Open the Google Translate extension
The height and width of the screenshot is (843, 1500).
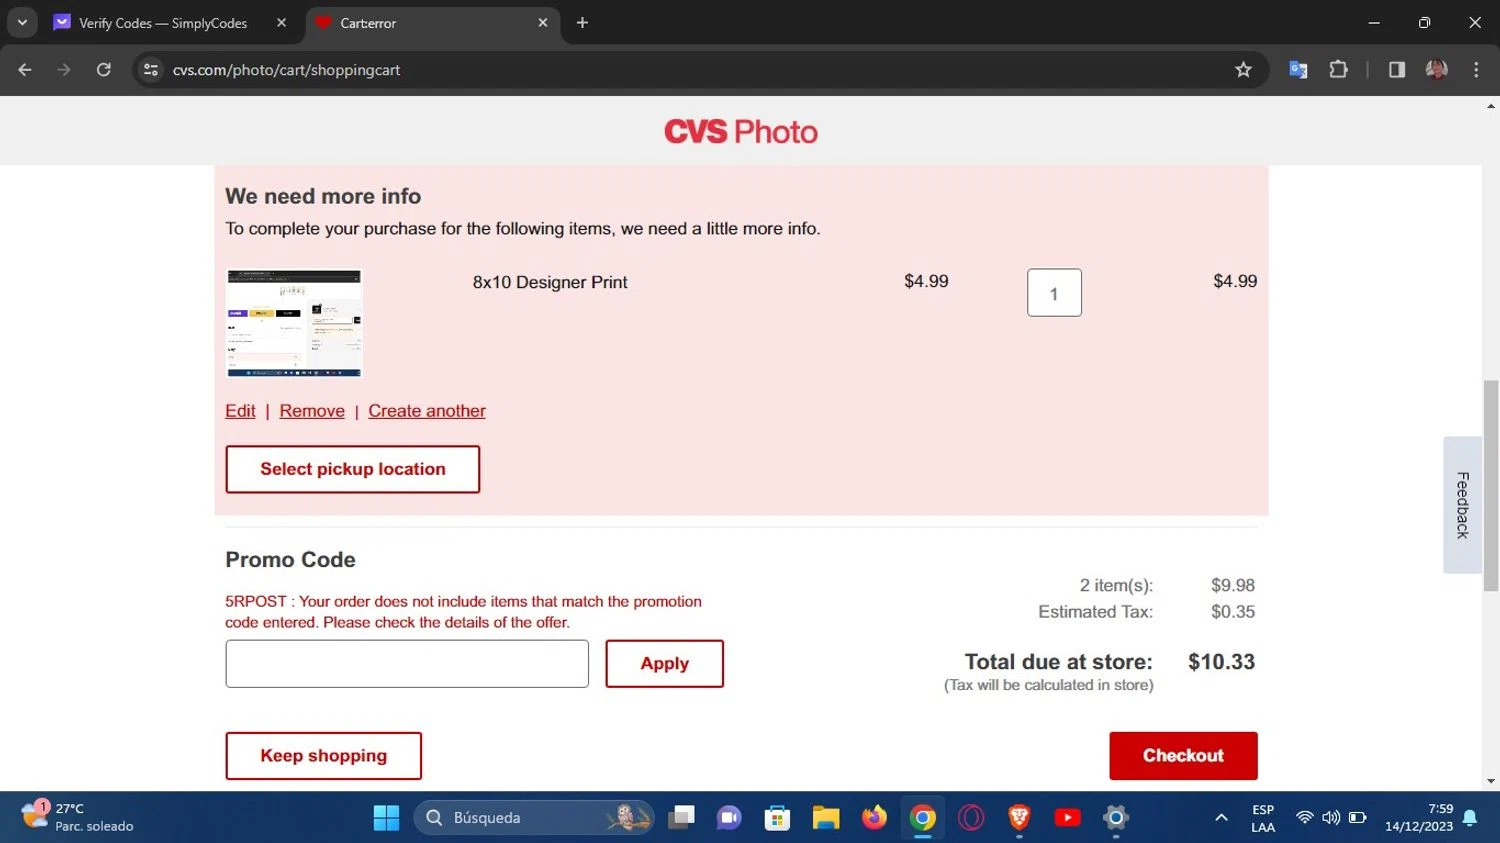coord(1298,70)
